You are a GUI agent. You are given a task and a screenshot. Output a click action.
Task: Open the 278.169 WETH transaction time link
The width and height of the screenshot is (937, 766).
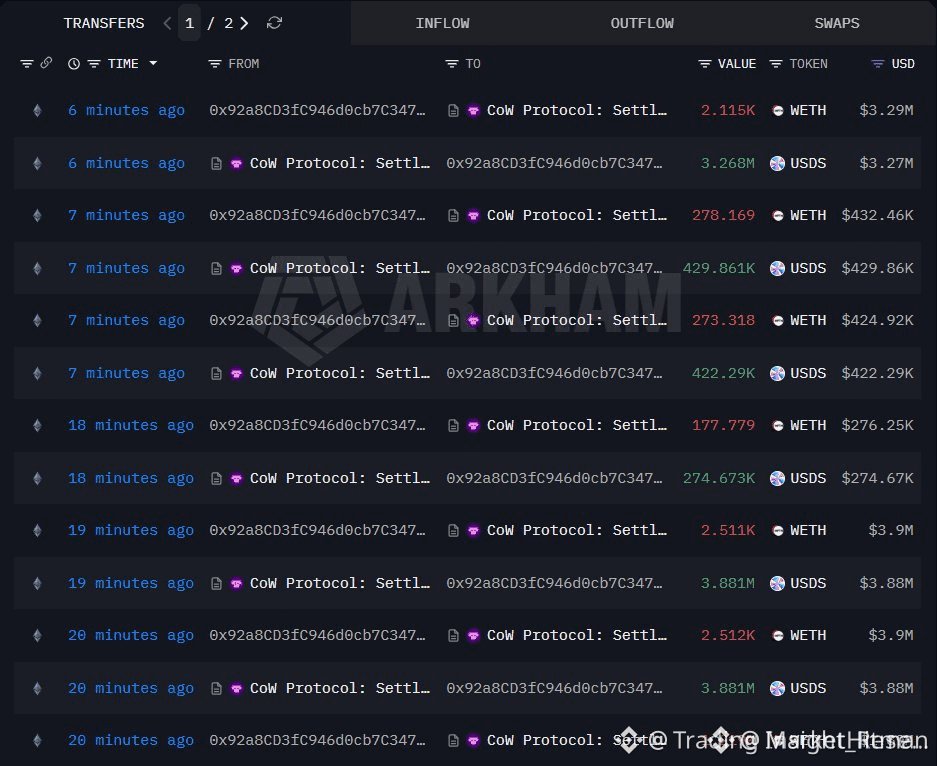click(x=126, y=215)
